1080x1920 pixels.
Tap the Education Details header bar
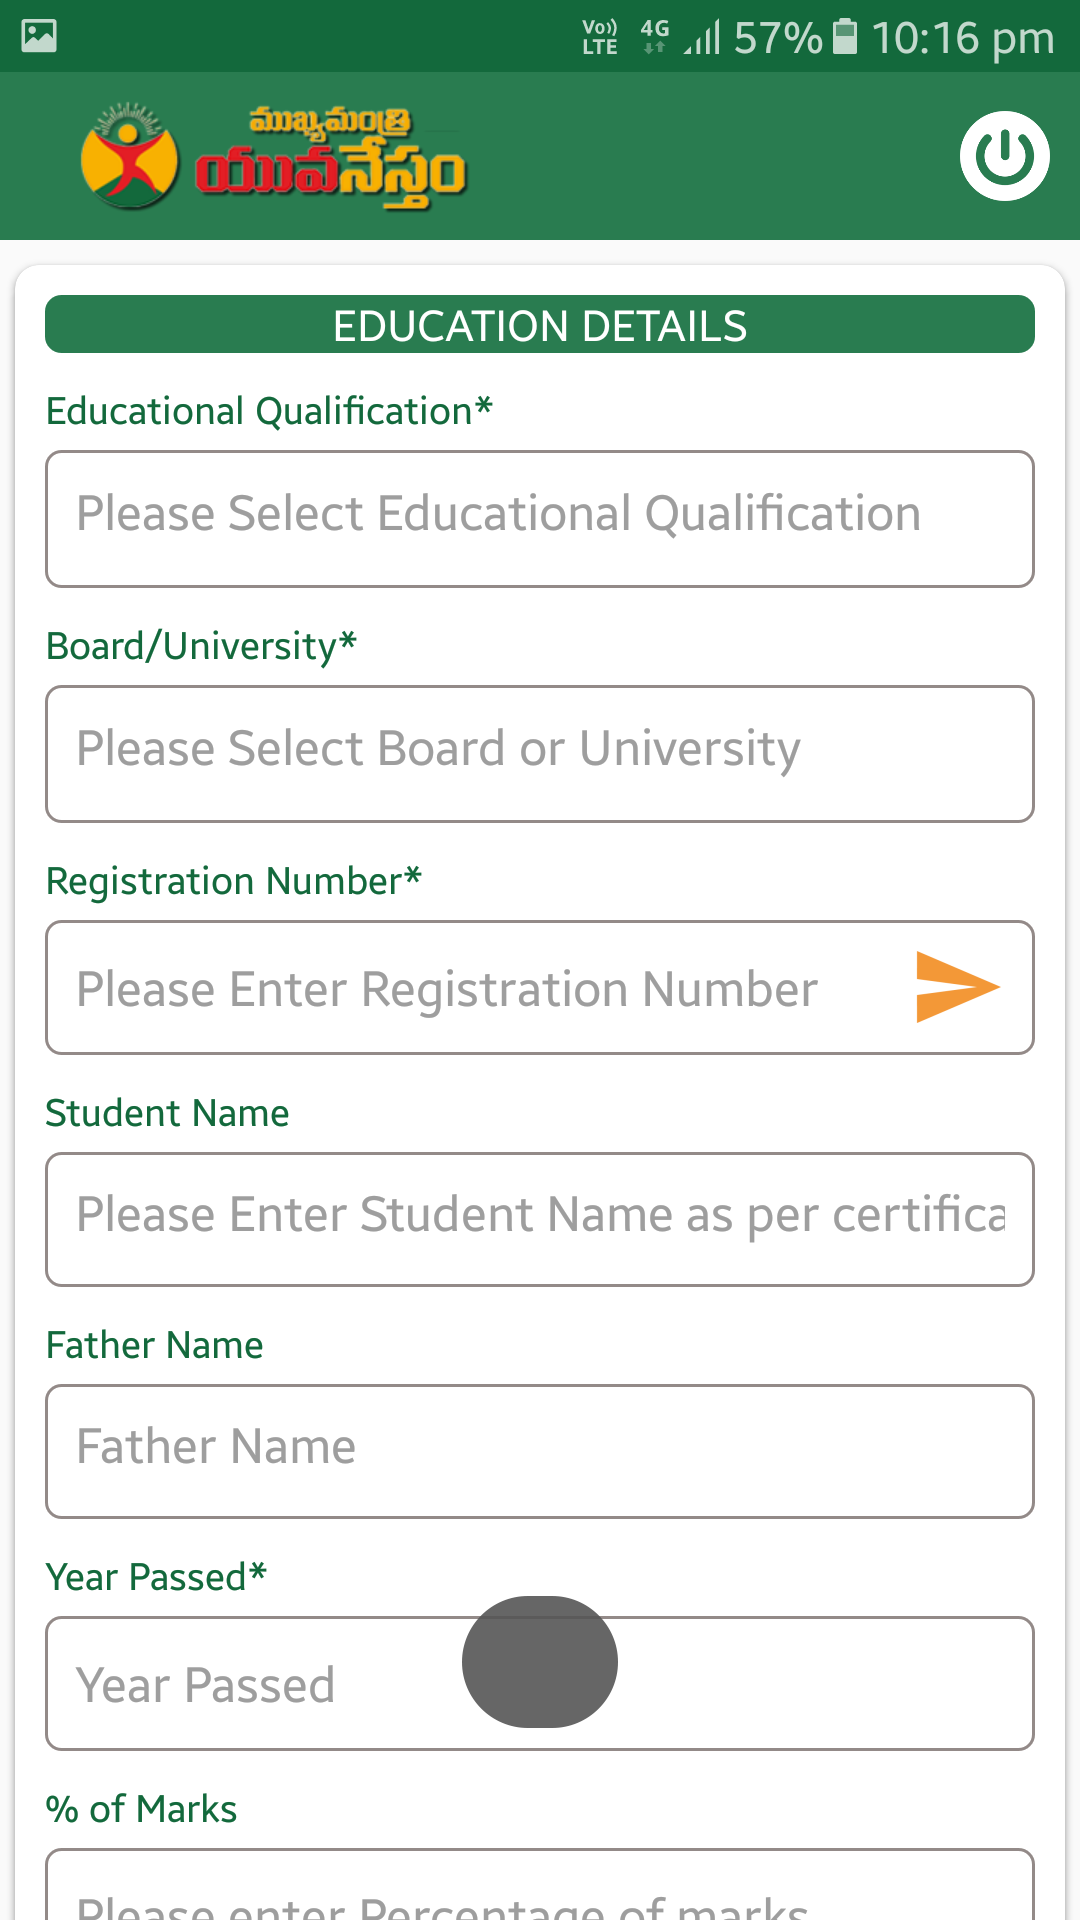540,324
